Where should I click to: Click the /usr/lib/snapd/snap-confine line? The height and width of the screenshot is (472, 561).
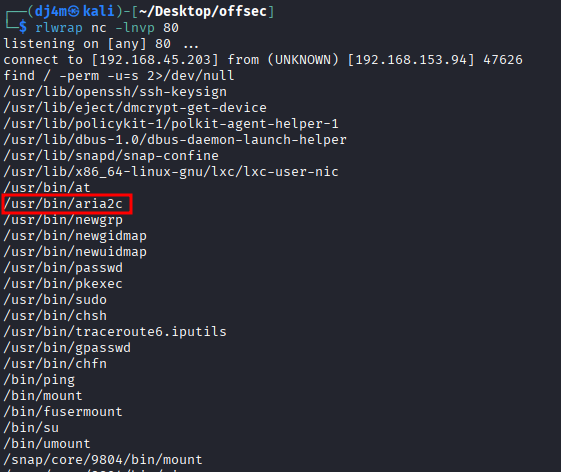coord(111,156)
